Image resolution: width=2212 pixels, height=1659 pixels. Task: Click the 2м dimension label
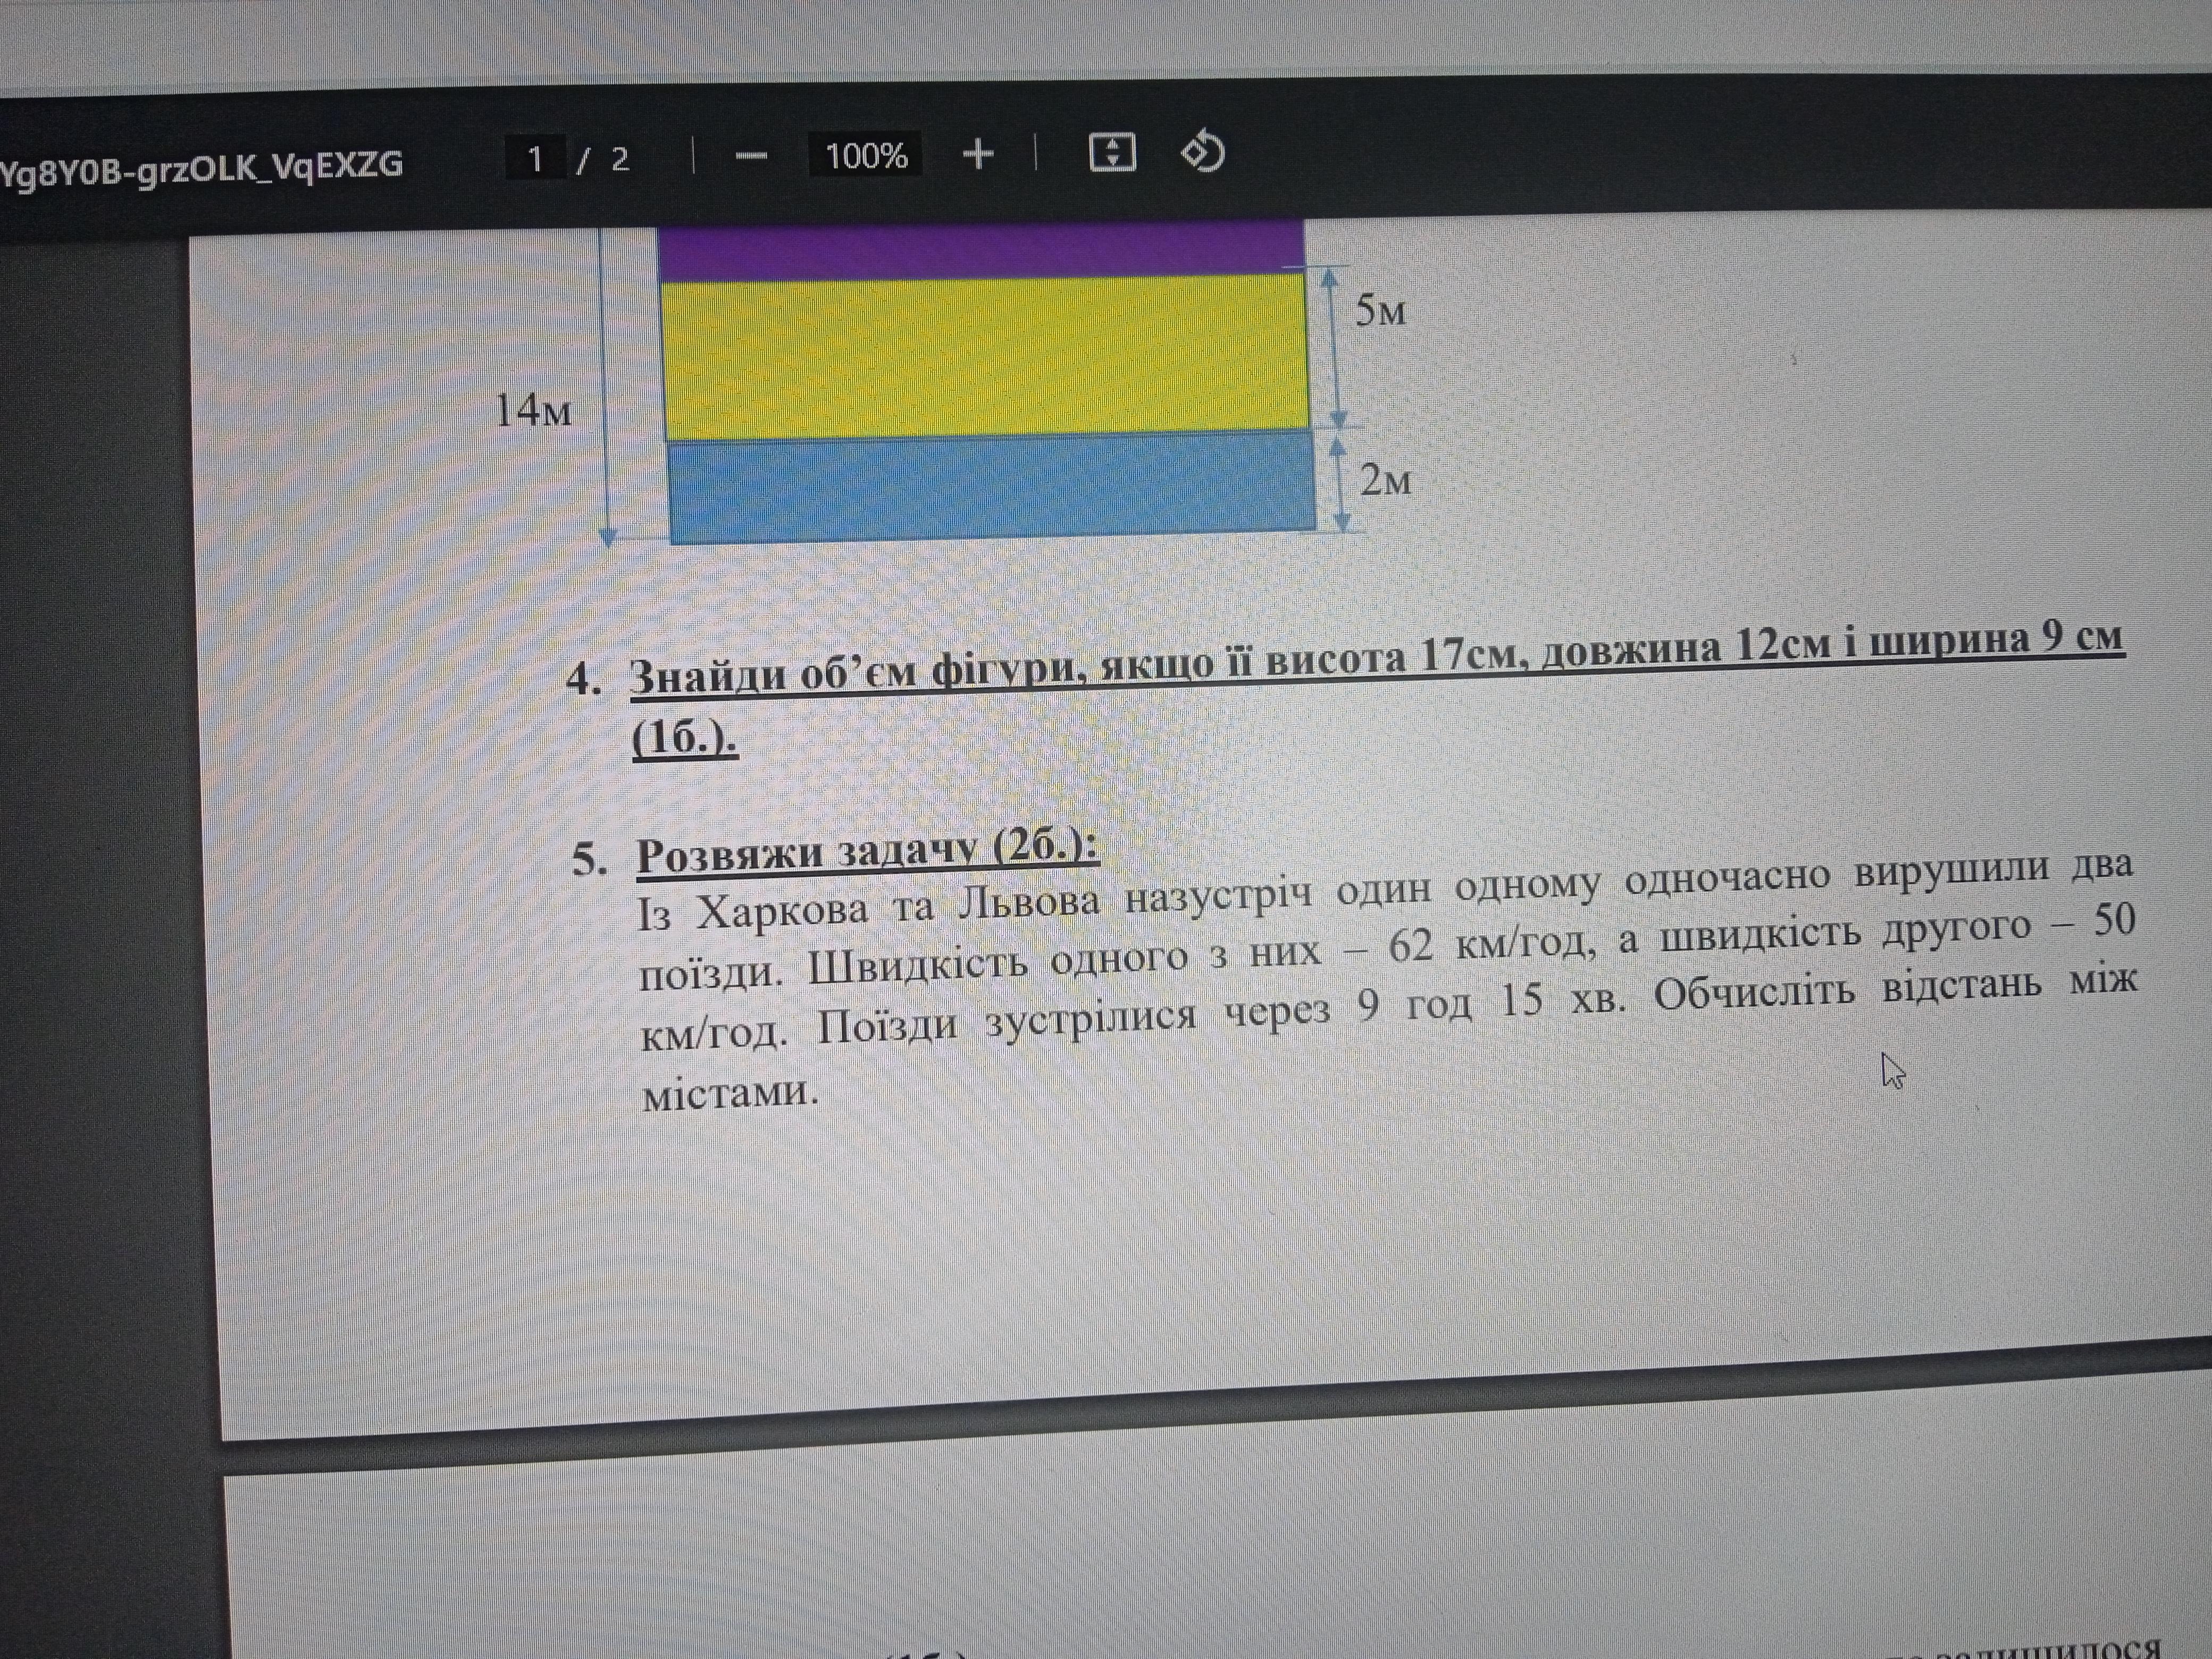(1386, 481)
